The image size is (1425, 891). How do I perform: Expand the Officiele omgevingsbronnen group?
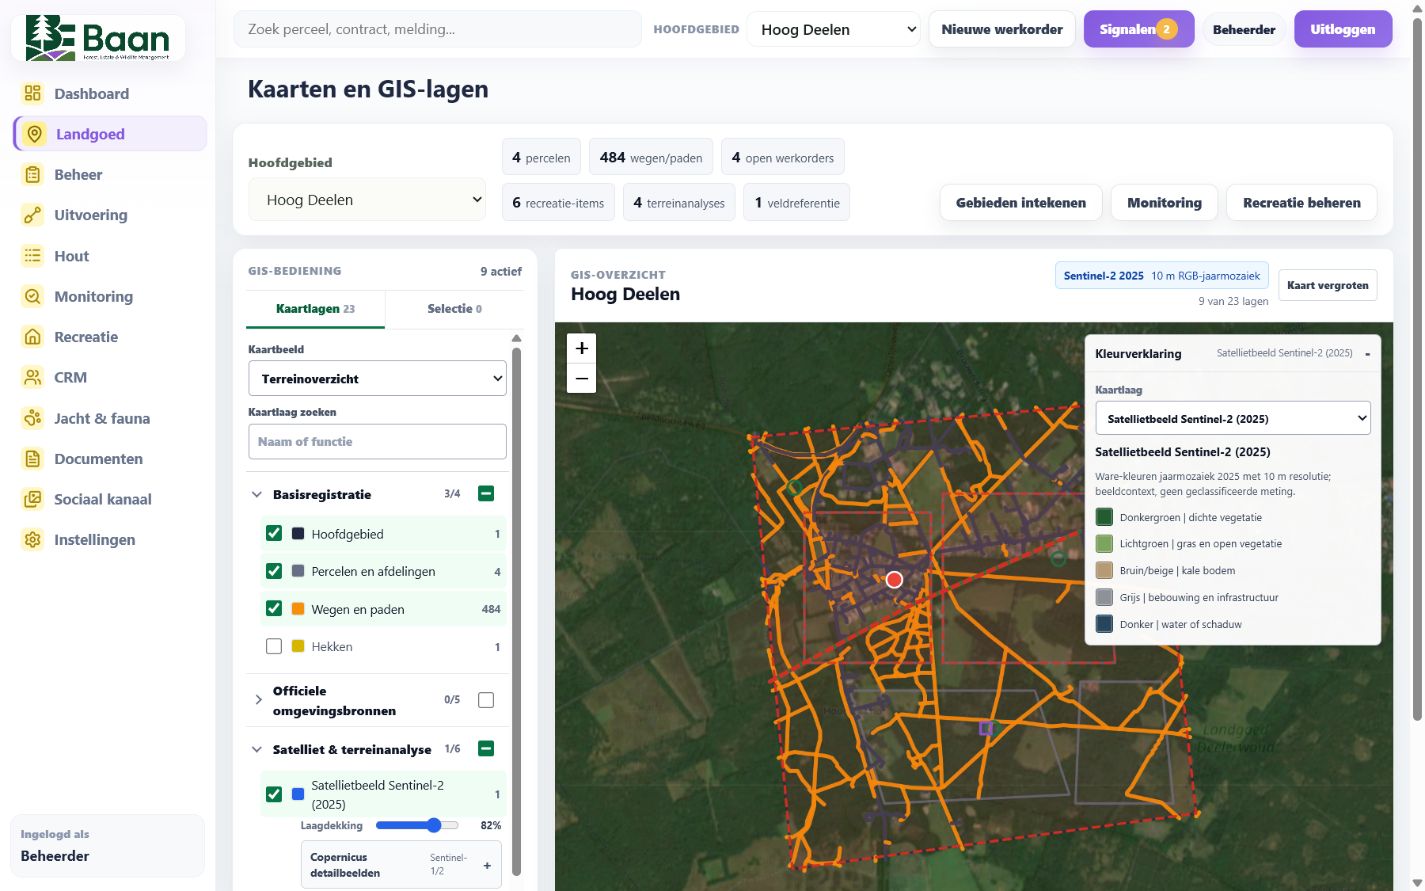257,700
